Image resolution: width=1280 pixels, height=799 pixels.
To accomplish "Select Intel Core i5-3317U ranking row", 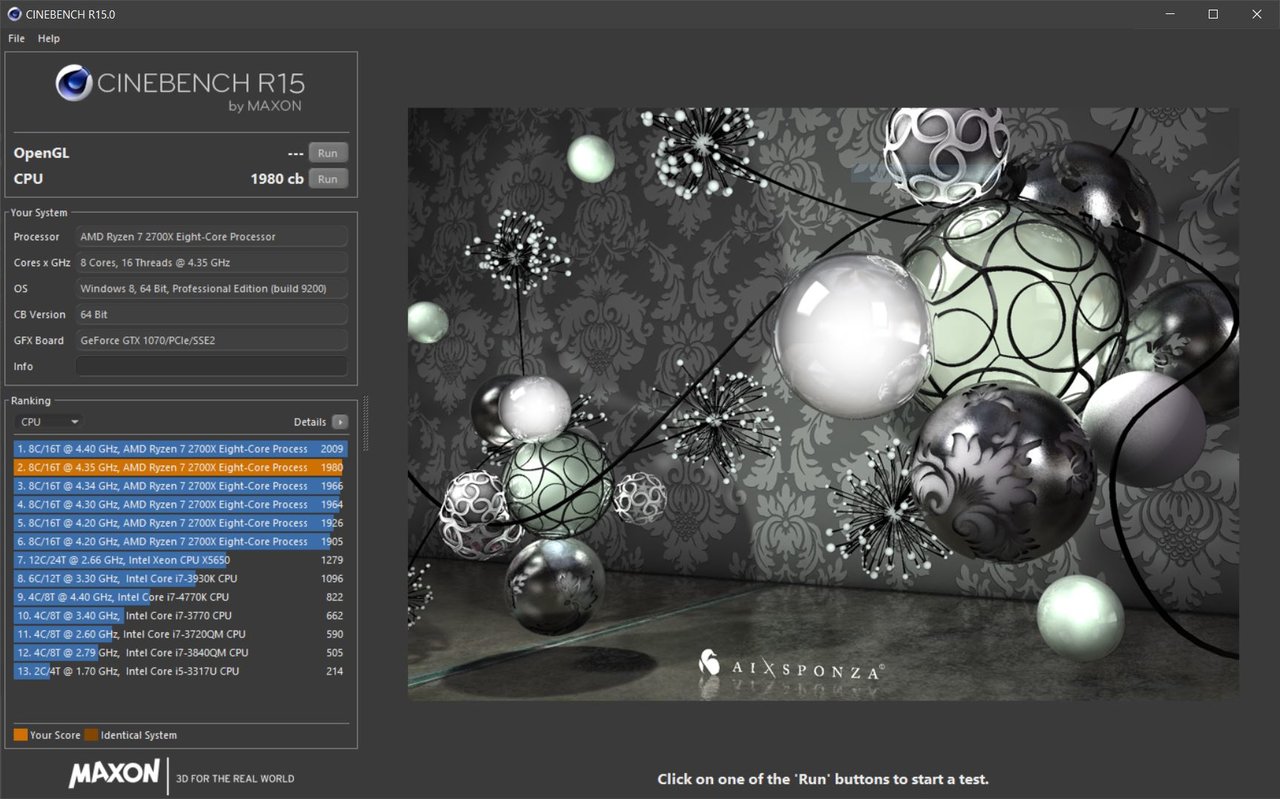I will tap(181, 671).
